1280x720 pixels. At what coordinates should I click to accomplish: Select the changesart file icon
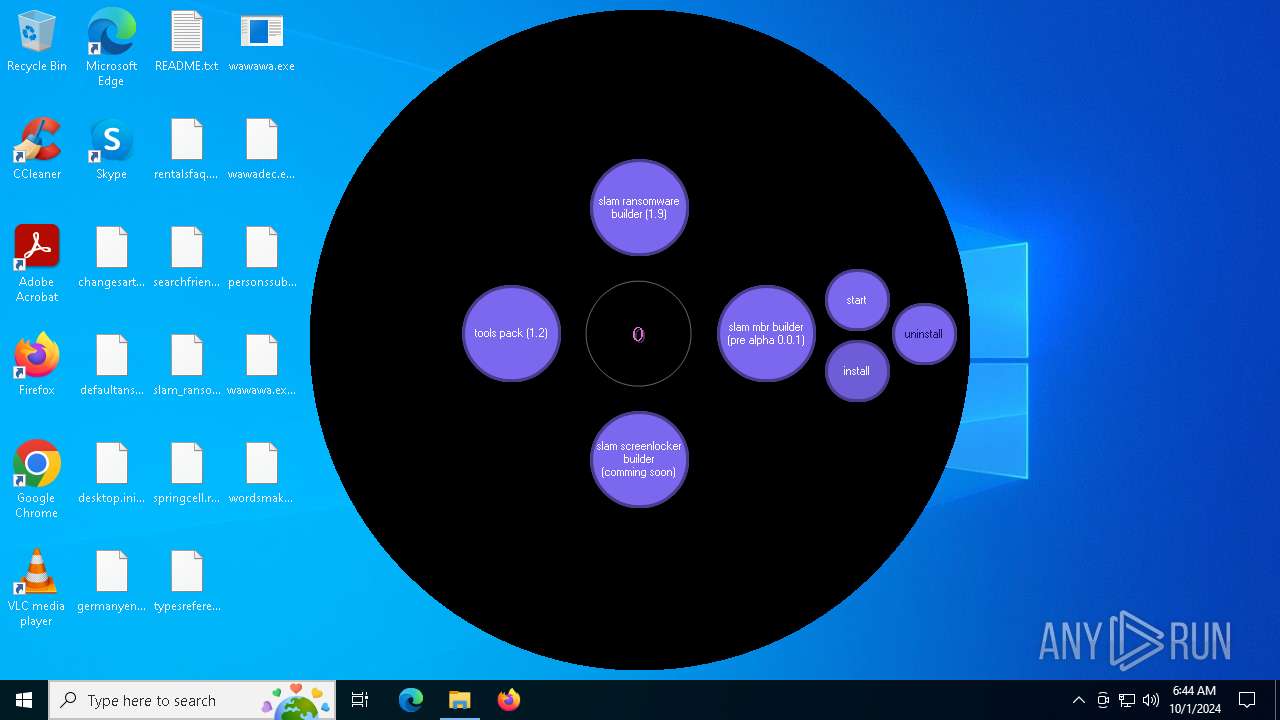(x=111, y=258)
